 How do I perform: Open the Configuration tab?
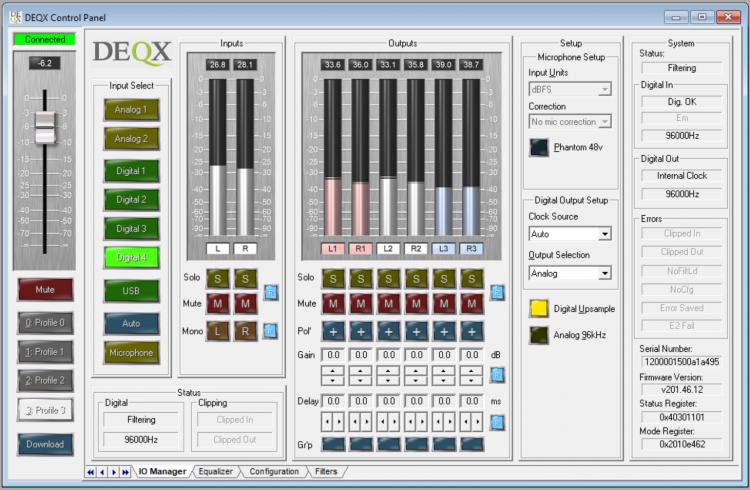[274, 471]
